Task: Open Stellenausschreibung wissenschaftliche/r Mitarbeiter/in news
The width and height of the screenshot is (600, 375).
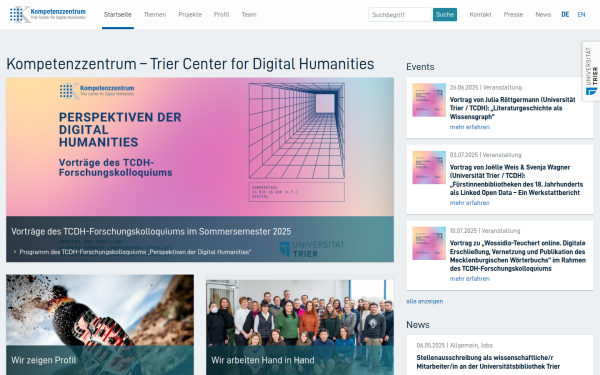Action: [x=488, y=362]
